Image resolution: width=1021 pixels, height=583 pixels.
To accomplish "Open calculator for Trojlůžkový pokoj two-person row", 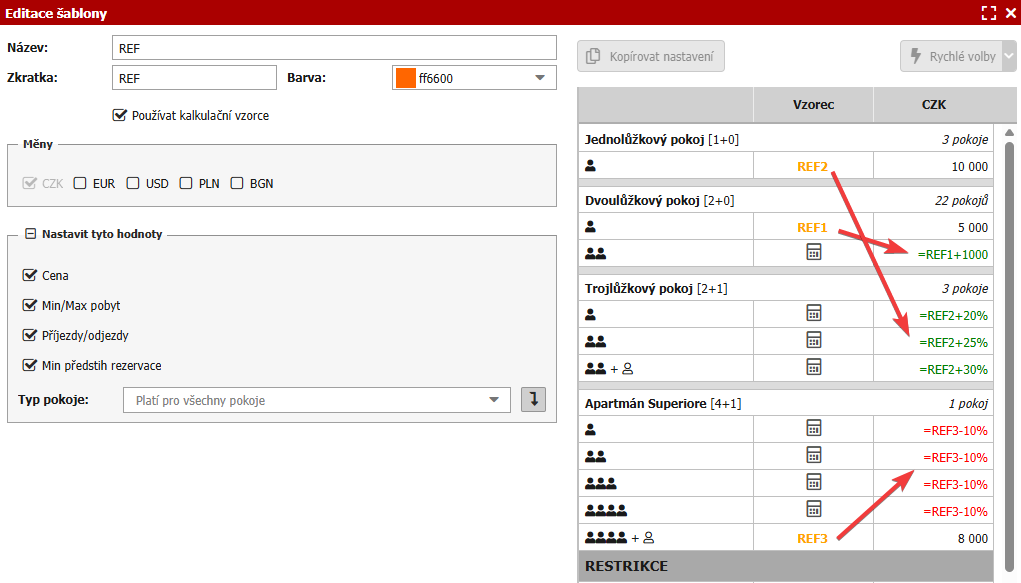I will [x=813, y=341].
